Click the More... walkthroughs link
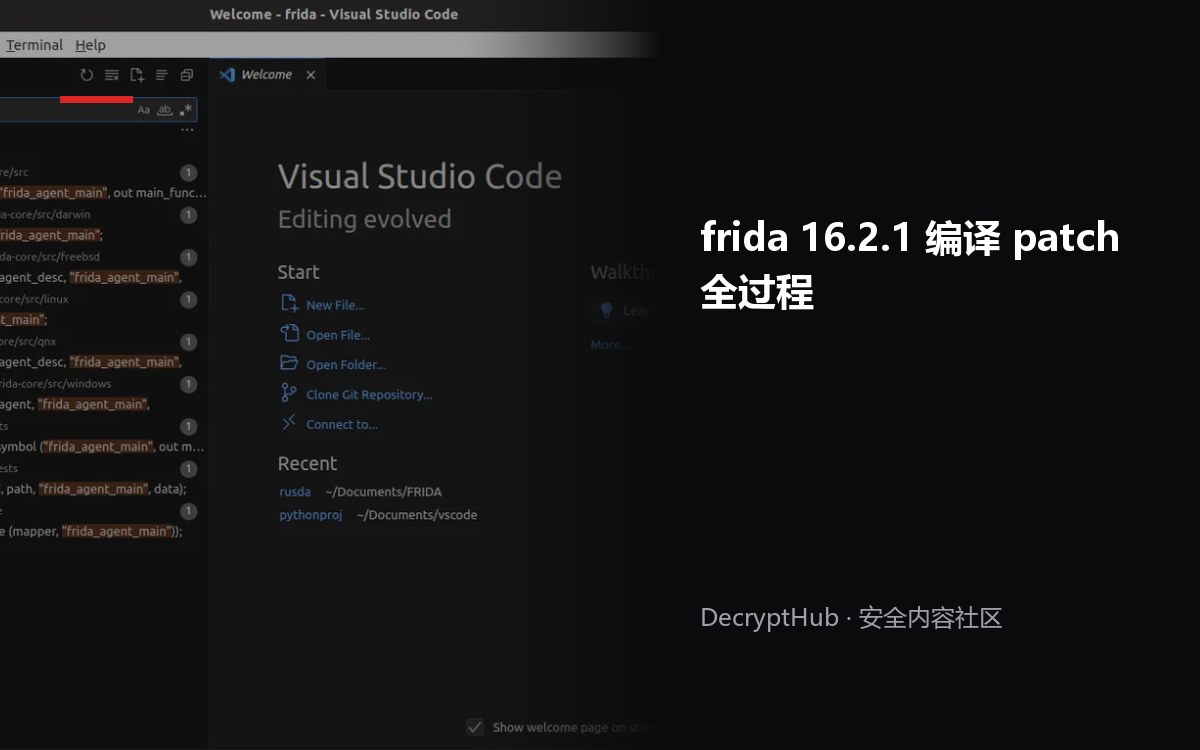The width and height of the screenshot is (1200, 750). [610, 345]
